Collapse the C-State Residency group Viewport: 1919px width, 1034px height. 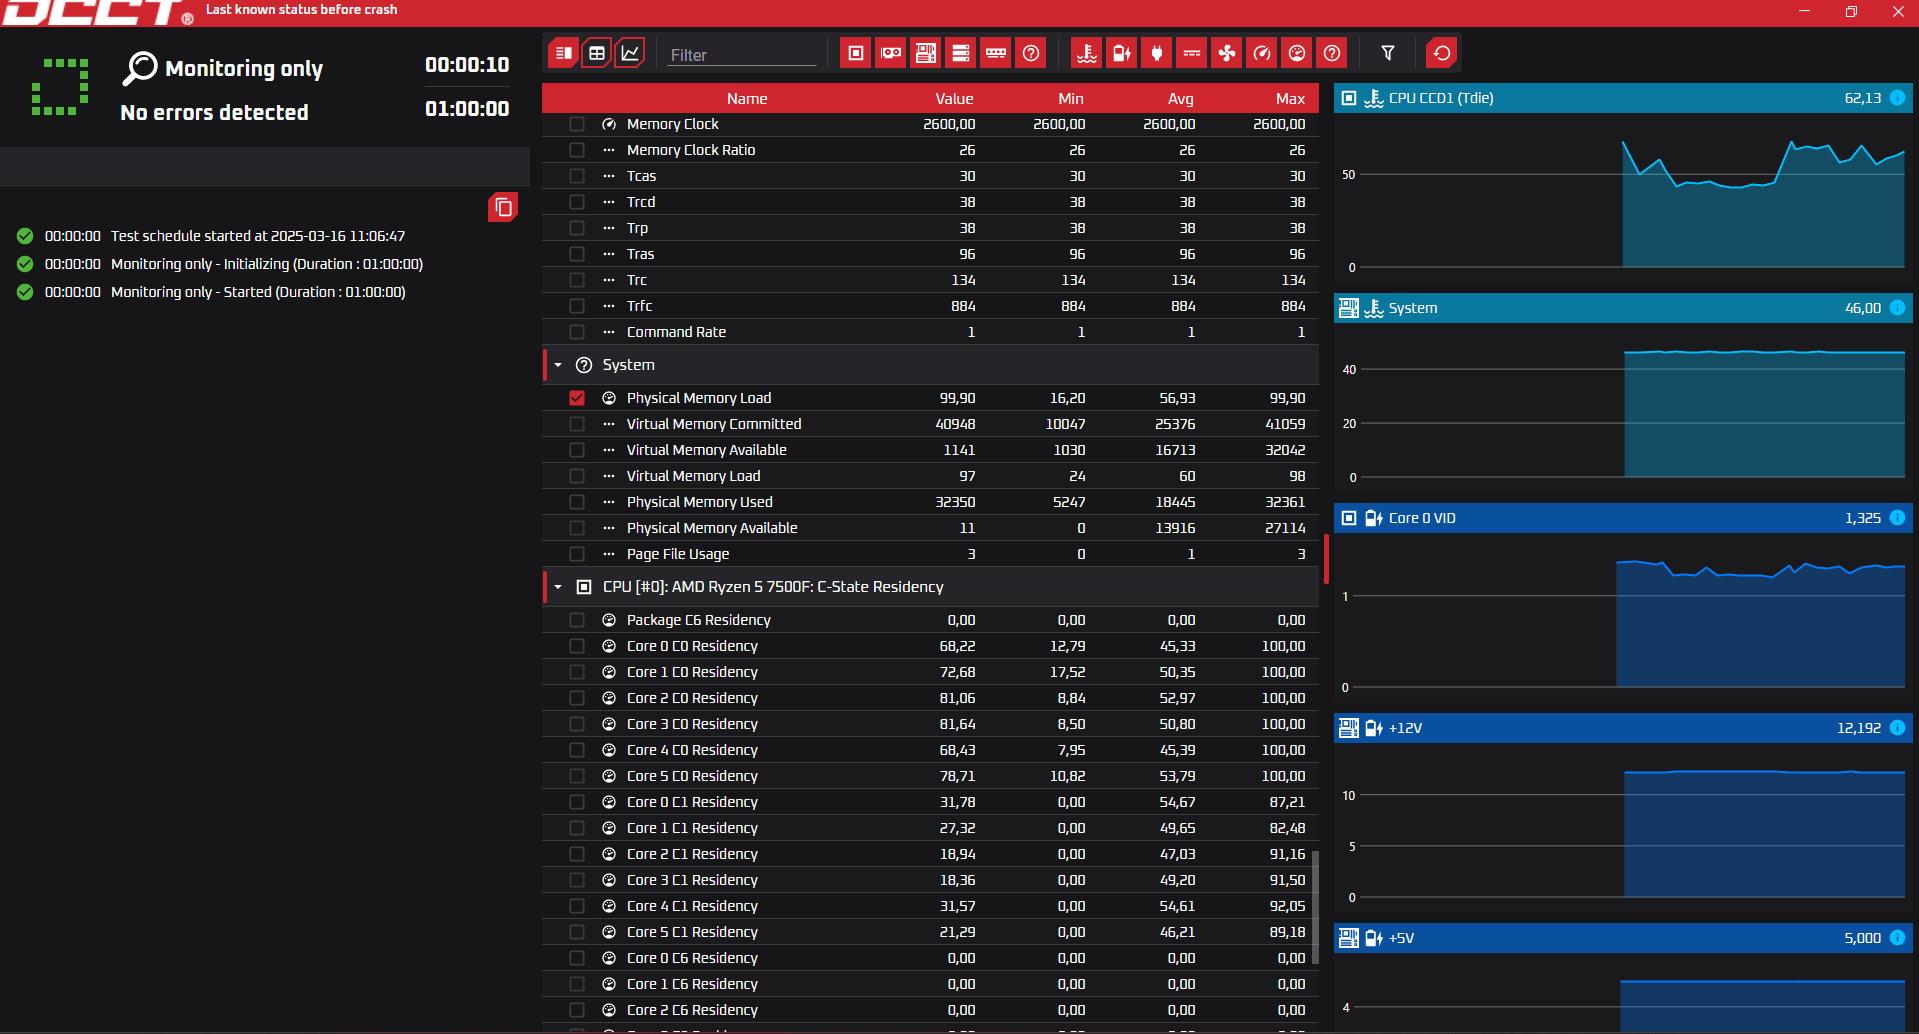pyautogui.click(x=558, y=587)
